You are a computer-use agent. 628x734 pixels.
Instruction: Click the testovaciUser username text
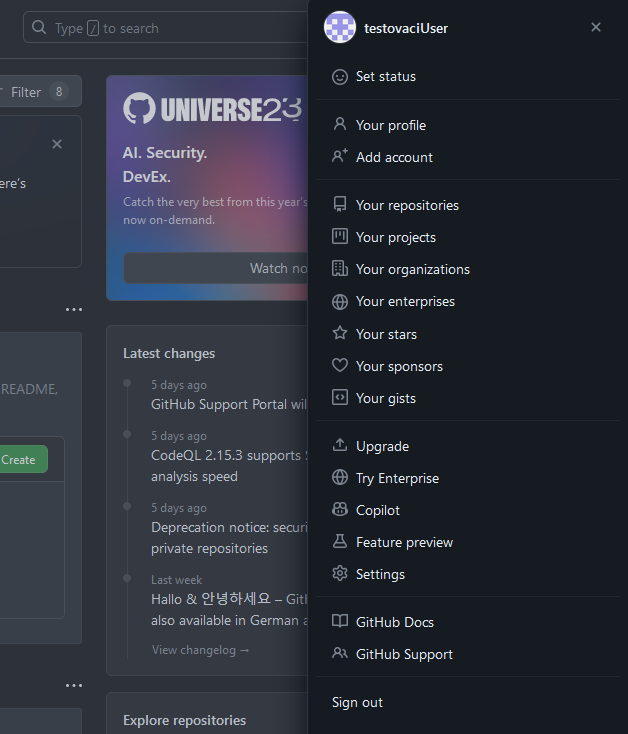tap(406, 28)
